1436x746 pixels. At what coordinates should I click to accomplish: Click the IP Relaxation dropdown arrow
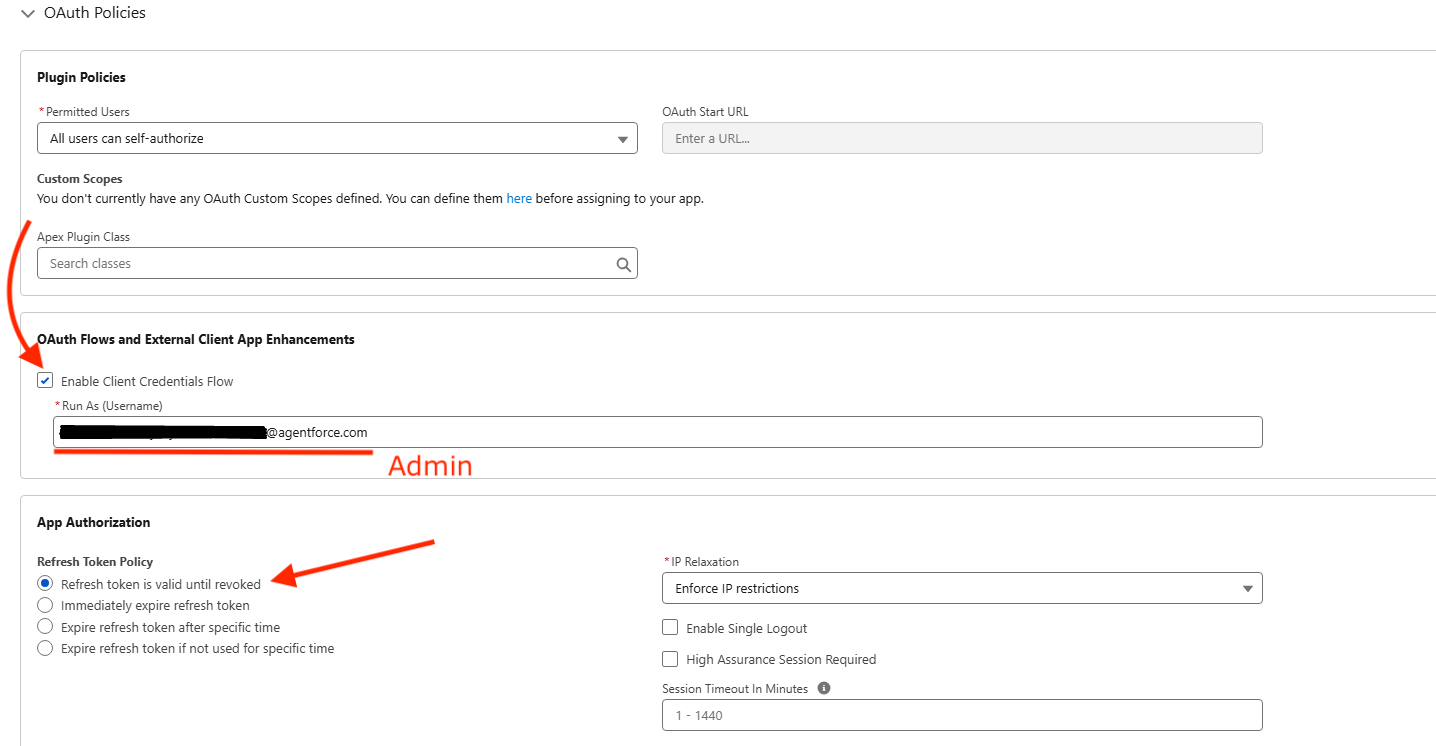[1247, 589]
